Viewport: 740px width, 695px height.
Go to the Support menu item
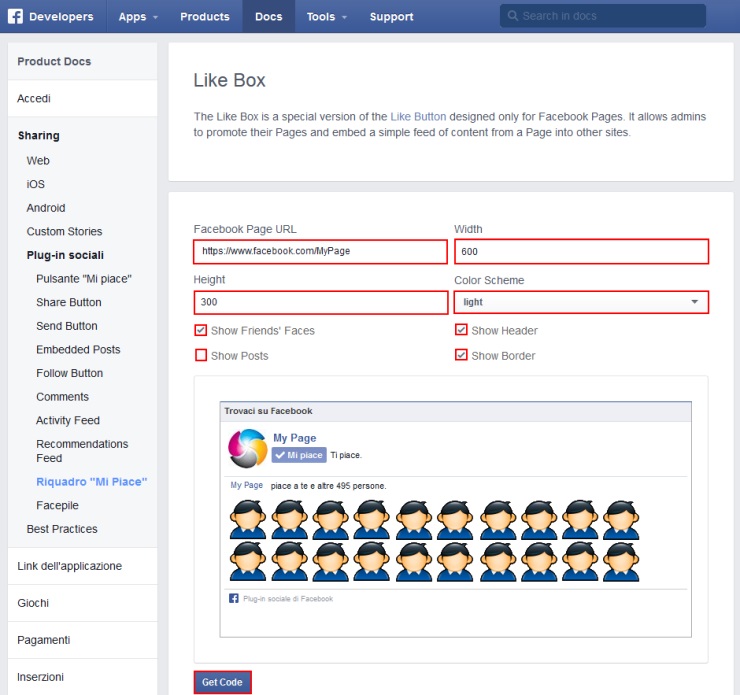(x=391, y=16)
